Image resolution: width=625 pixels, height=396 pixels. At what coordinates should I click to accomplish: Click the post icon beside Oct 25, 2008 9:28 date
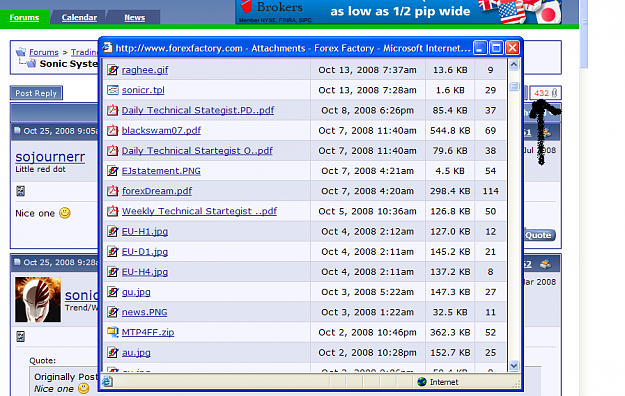point(17,262)
